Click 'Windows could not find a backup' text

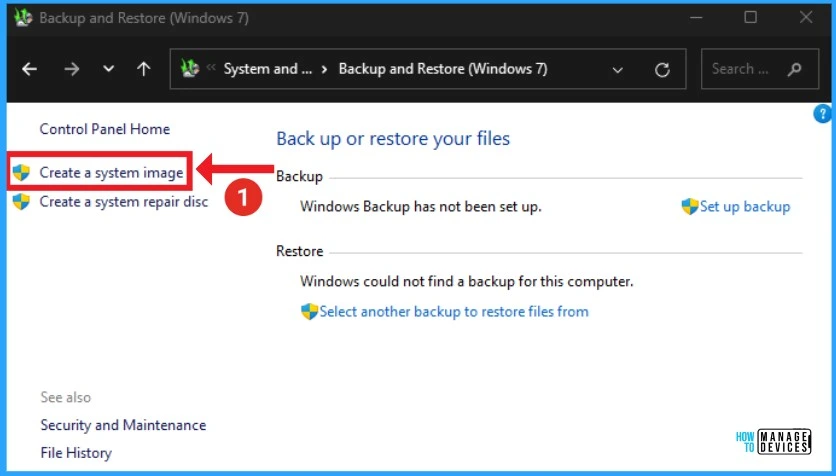click(467, 281)
